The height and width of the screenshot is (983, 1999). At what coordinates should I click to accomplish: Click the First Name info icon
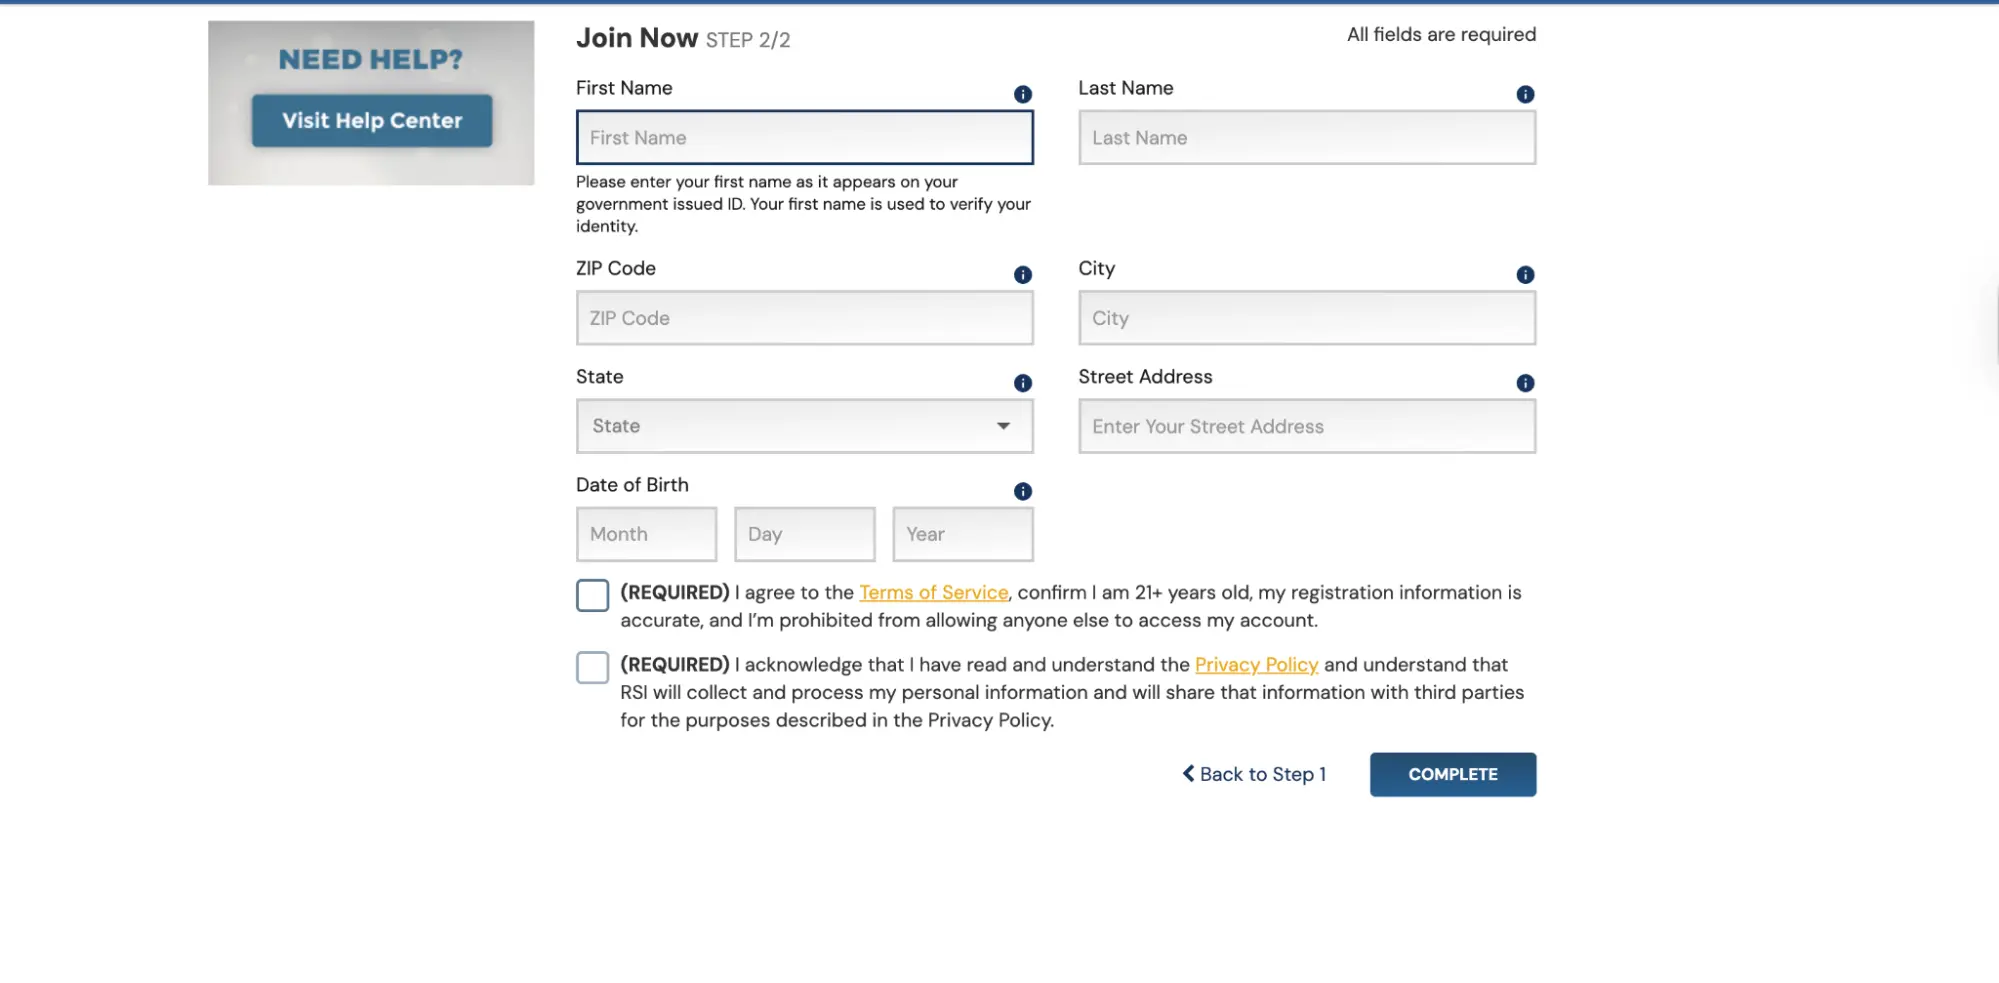1022,94
